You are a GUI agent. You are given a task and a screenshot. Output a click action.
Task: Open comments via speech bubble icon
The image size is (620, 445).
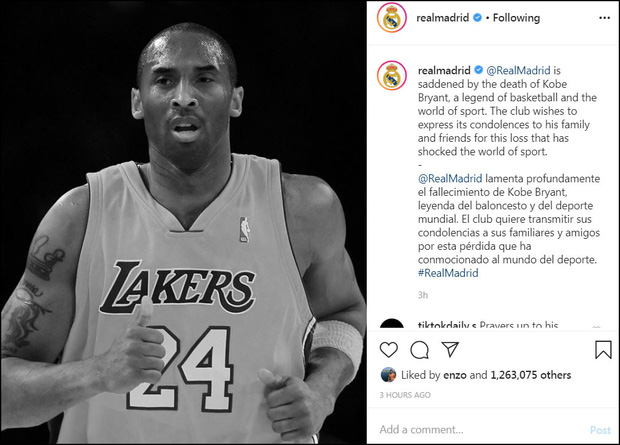(419, 350)
